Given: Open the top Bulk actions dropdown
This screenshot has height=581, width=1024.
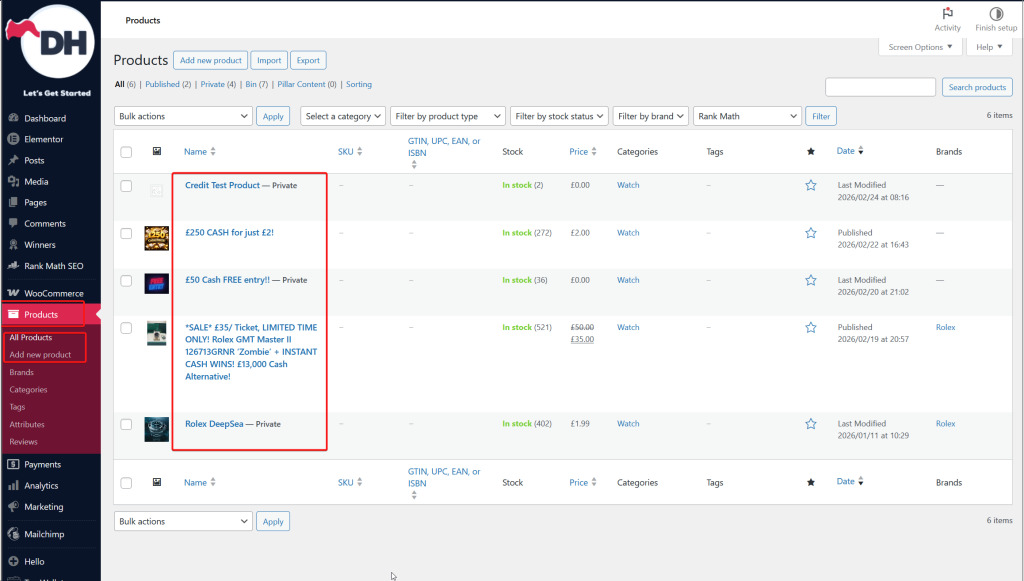Looking at the screenshot, I should [183, 116].
